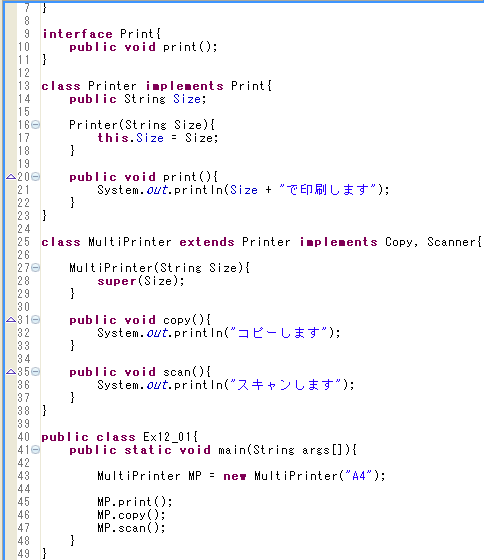Click the "A4" string literal
Screen dimensions: 484x560
click(x=359, y=476)
